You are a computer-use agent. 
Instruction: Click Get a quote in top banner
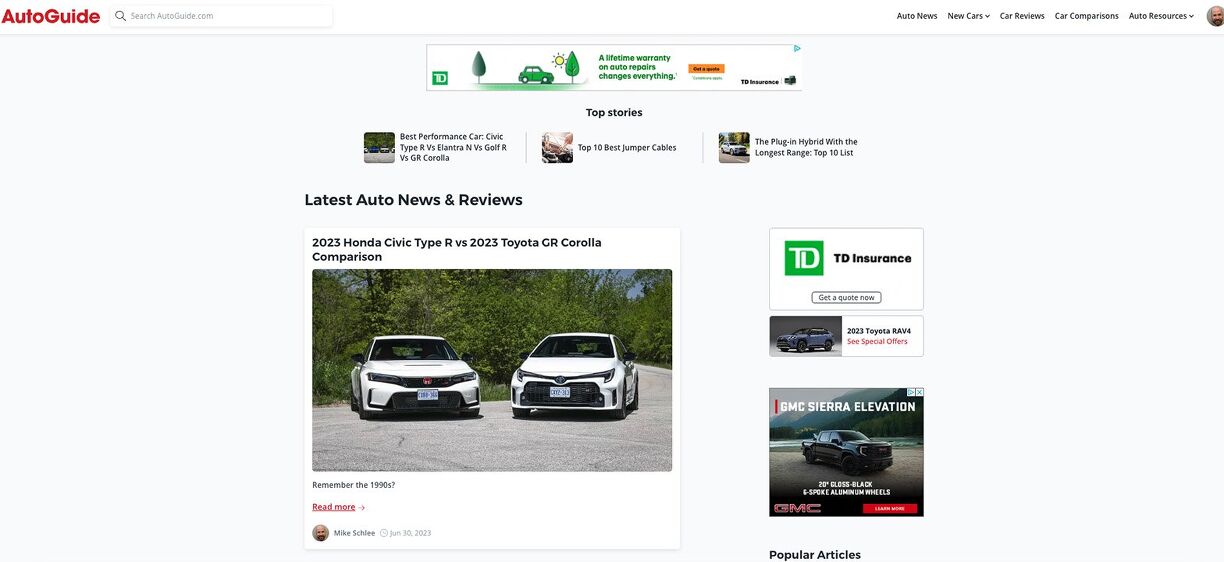point(707,68)
